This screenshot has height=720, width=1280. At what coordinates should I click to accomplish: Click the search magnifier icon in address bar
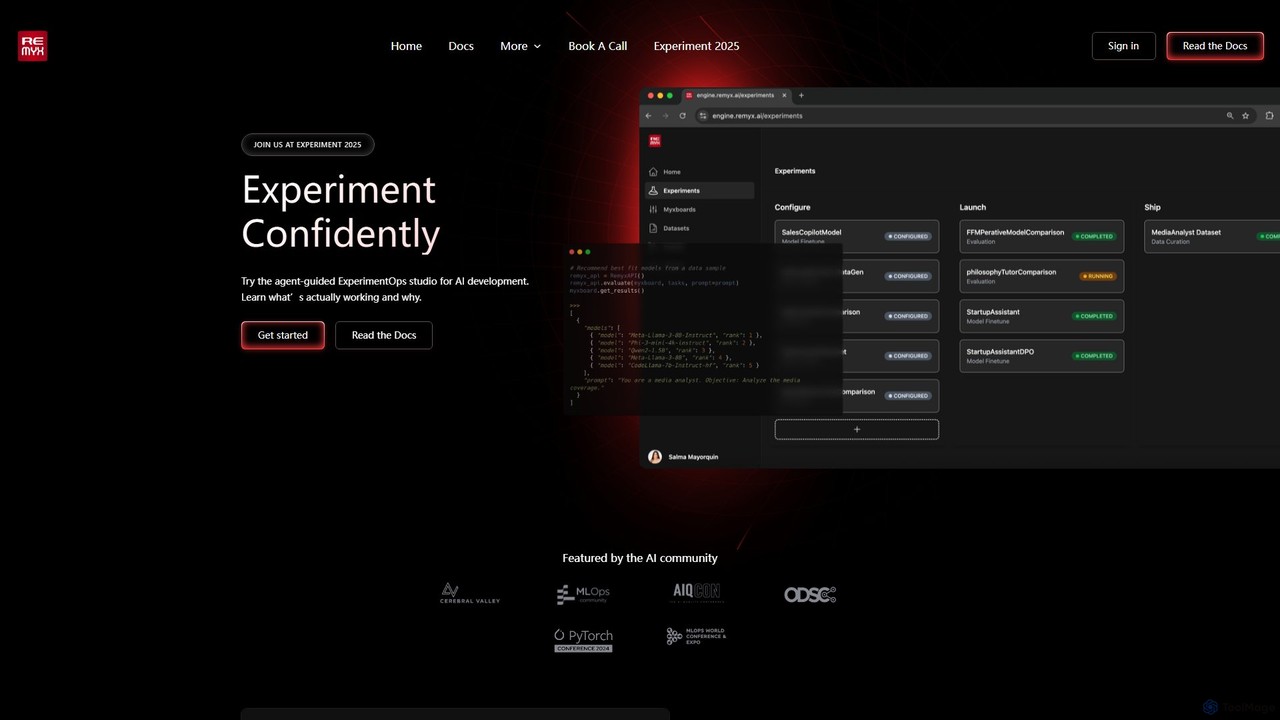[x=1230, y=116]
